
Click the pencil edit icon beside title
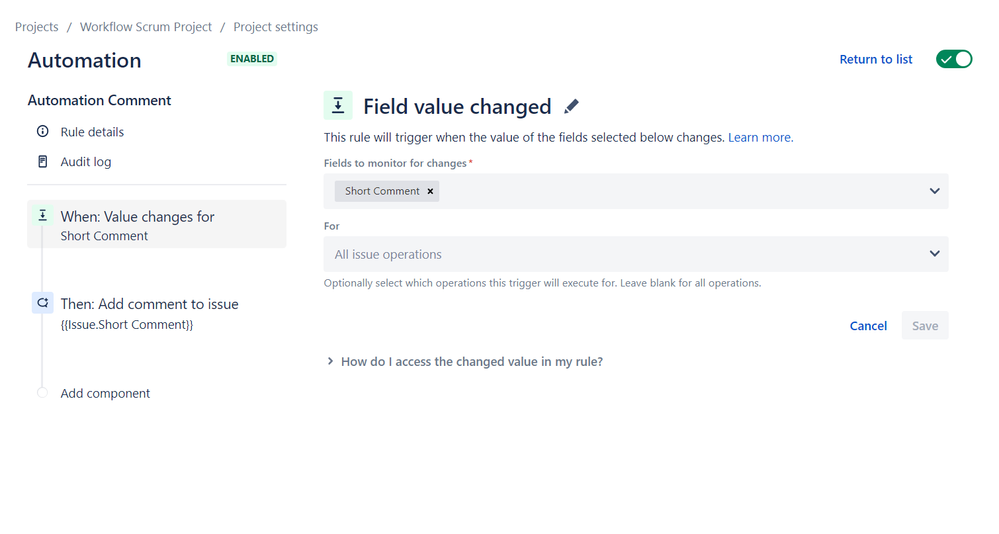[571, 106]
